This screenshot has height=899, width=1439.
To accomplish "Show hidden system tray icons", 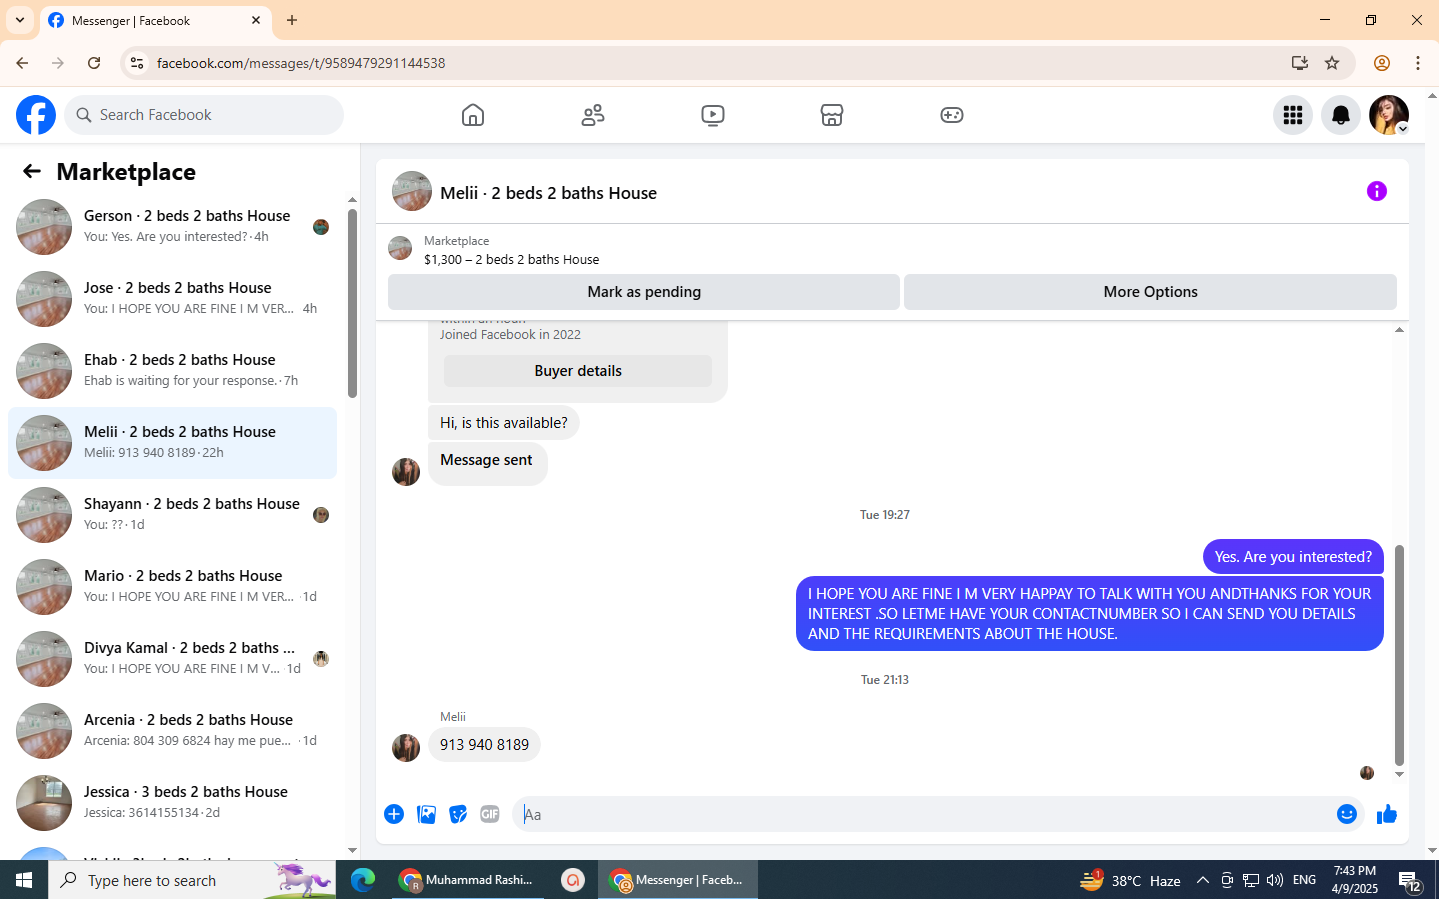I will click(x=1203, y=880).
